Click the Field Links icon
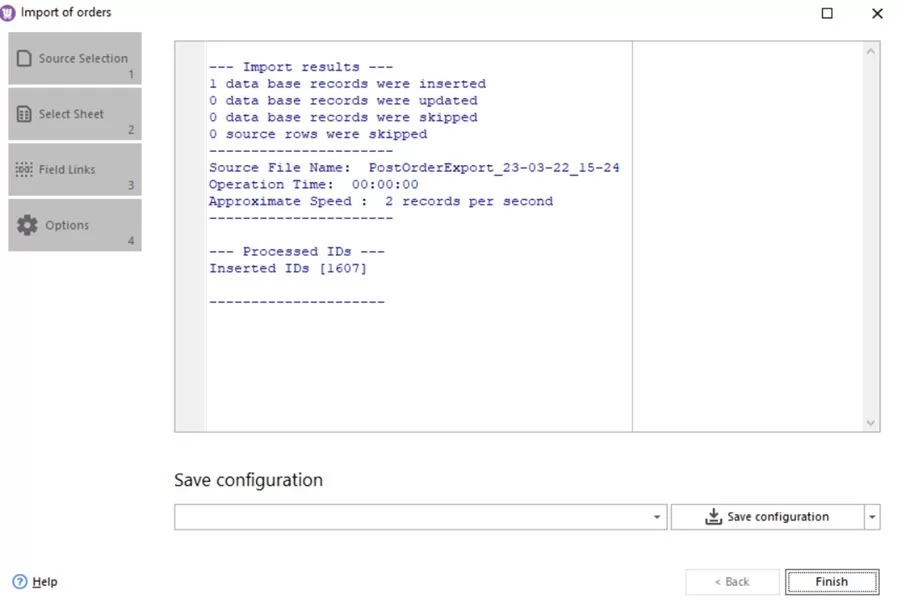 pos(25,168)
